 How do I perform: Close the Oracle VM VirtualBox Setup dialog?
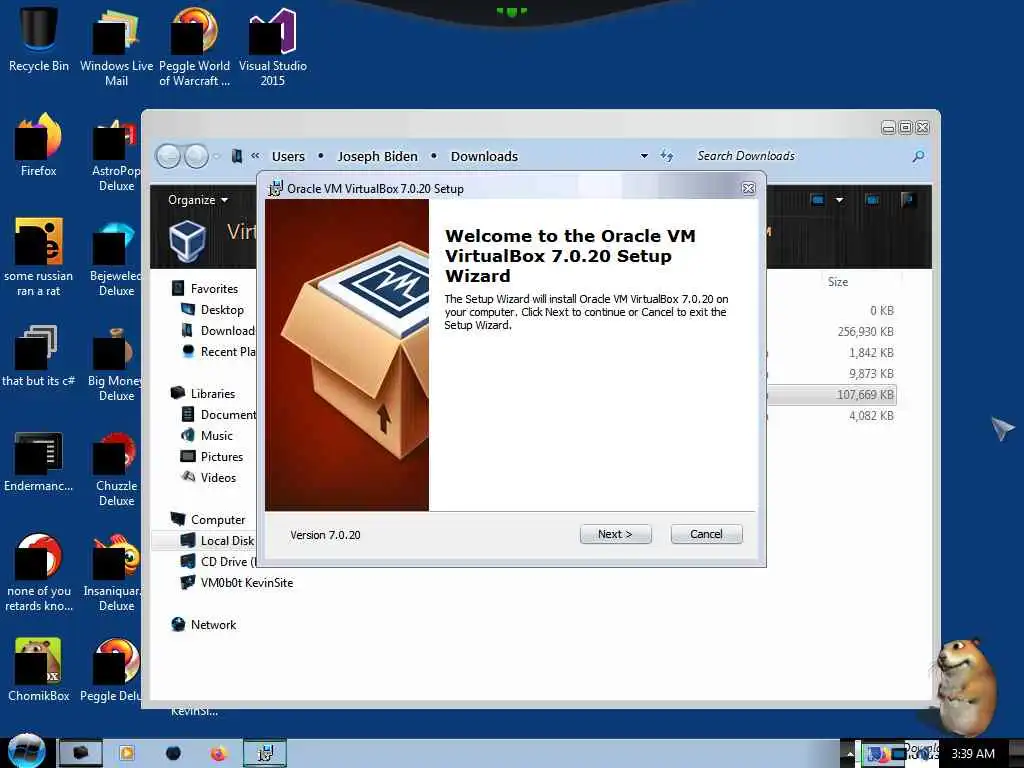click(748, 189)
